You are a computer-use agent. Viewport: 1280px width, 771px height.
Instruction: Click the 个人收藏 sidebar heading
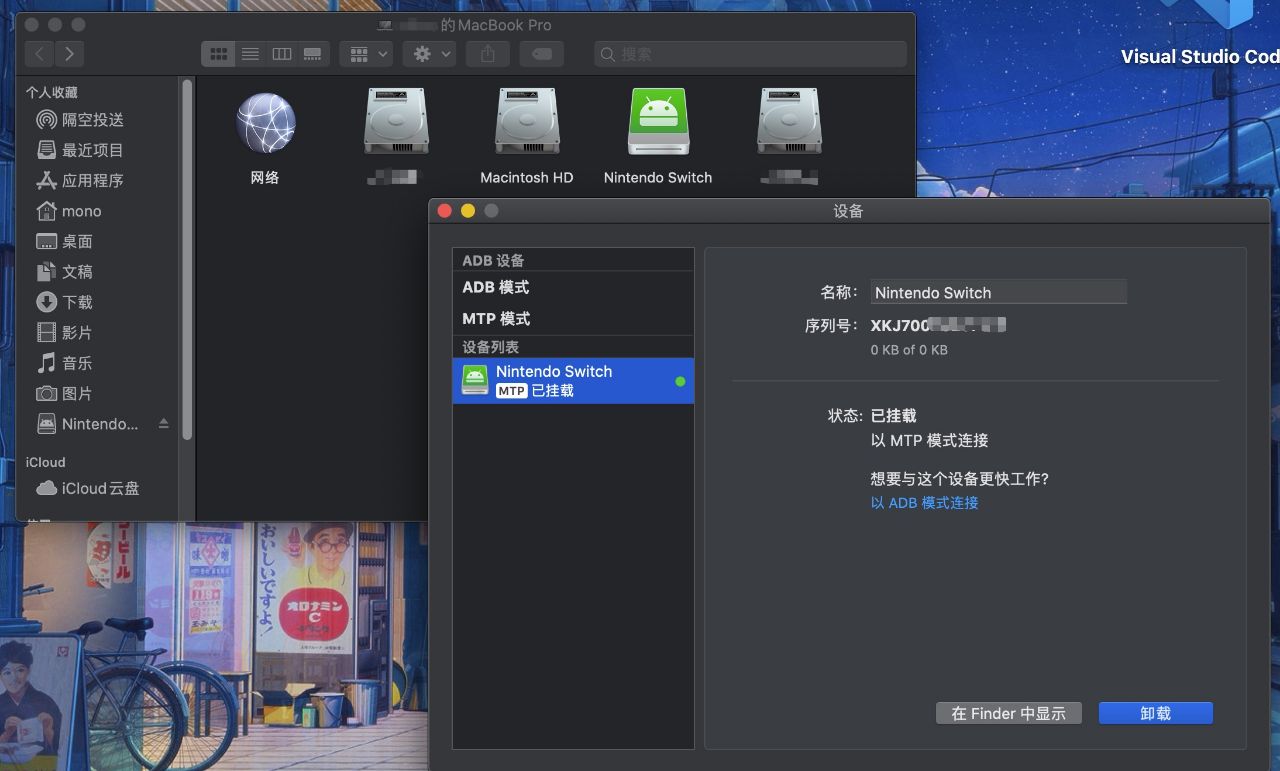click(52, 92)
